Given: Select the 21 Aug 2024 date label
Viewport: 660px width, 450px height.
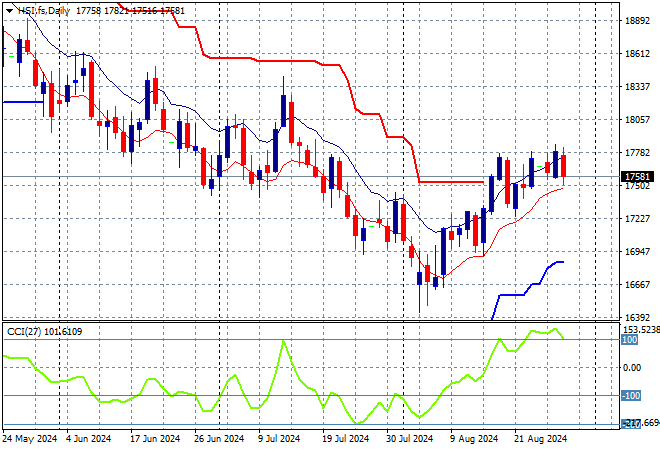Looking at the screenshot, I should pos(540,439).
